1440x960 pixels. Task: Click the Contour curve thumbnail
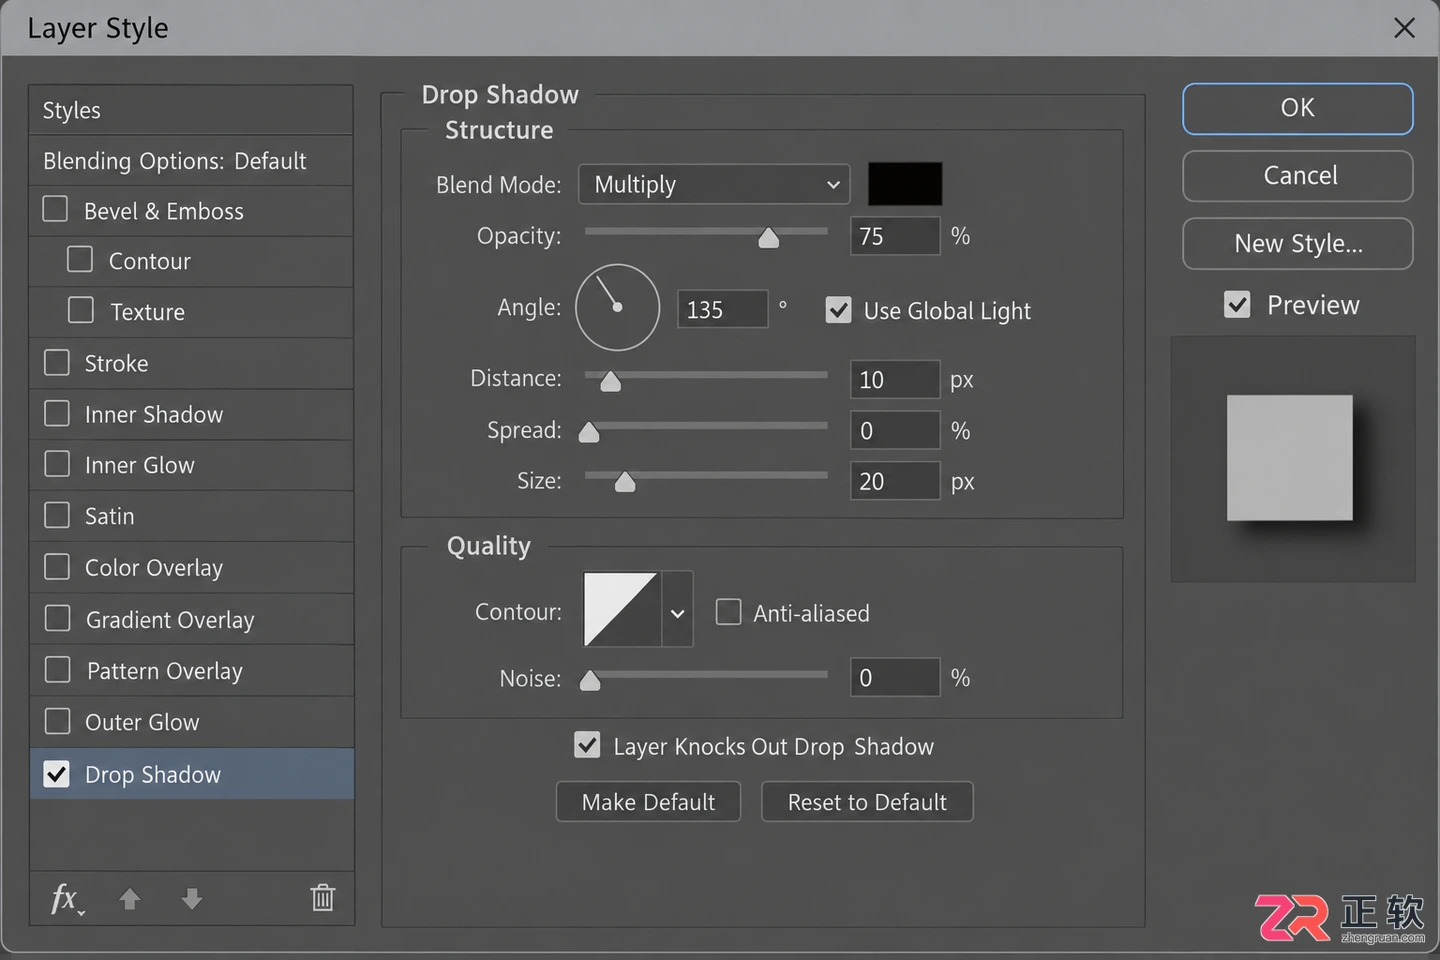(622, 609)
